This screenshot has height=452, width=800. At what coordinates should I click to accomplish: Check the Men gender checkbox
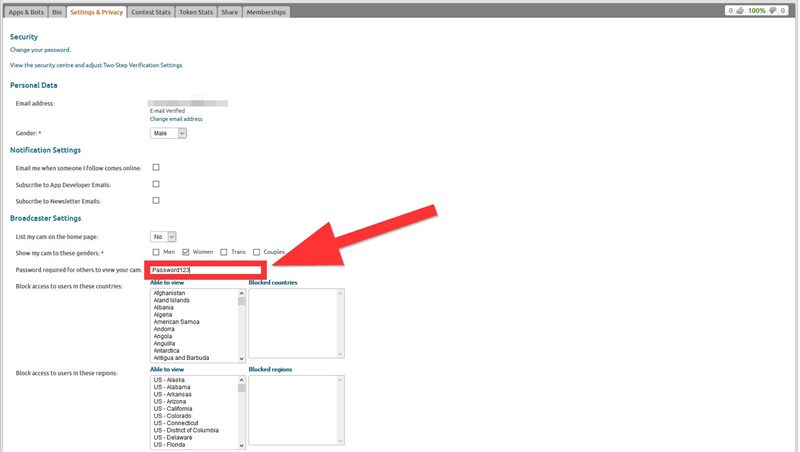click(156, 252)
